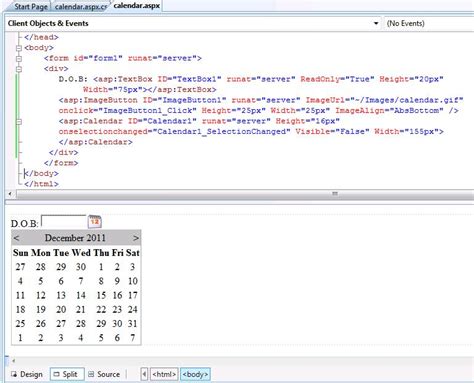Open the (No Events) dropdown

[x=429, y=23]
